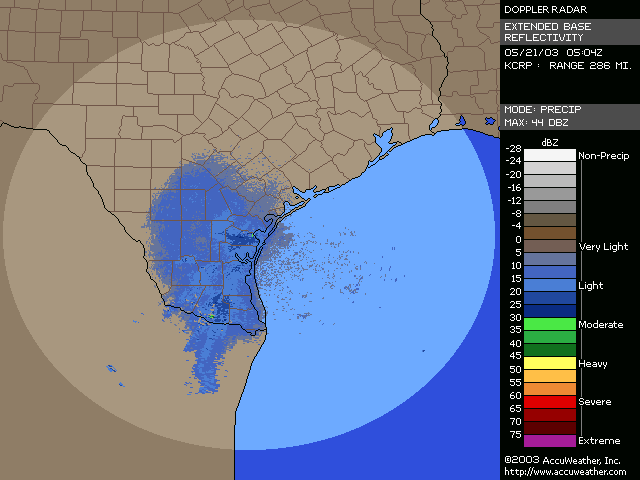Click the orange swatch between 55 and 60
The width and height of the screenshot is (640, 480).
[550, 389]
